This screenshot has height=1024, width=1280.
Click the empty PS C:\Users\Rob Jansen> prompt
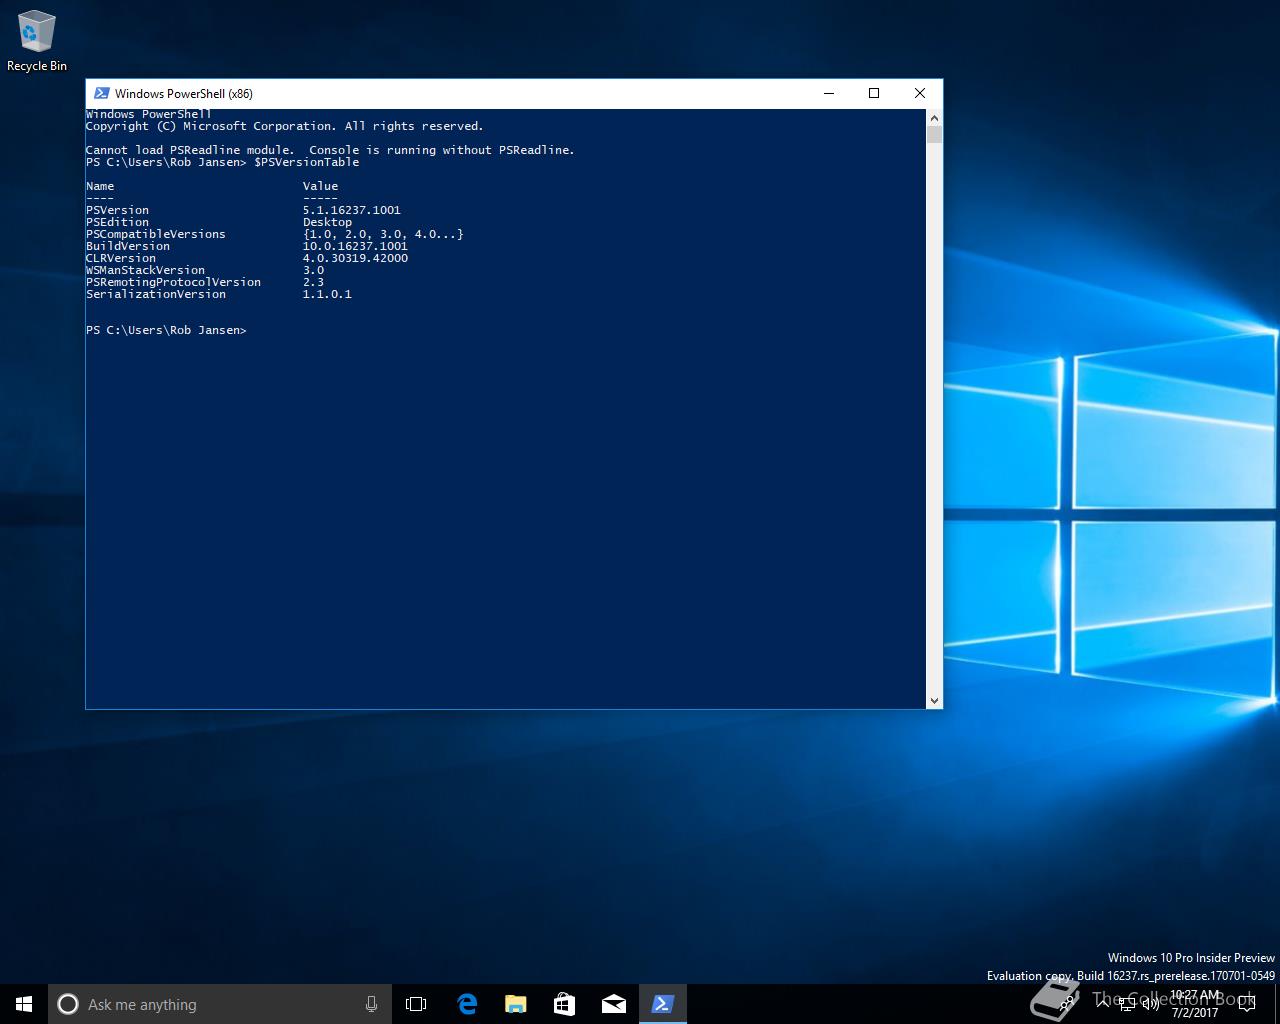166,330
